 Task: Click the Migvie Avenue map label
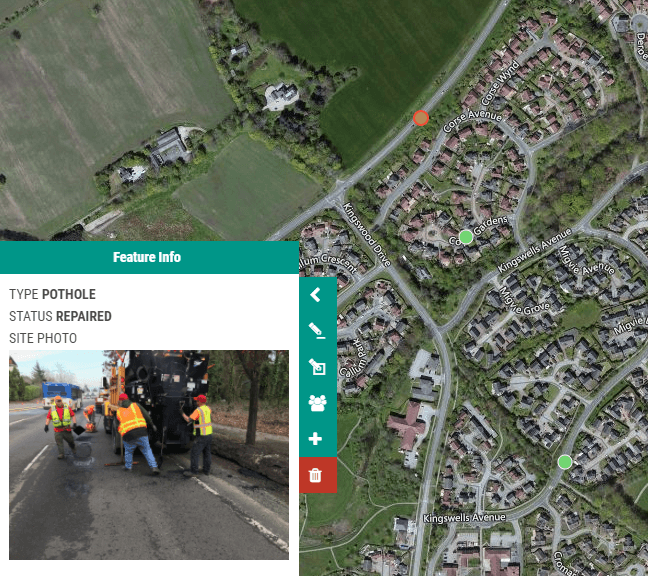(x=586, y=262)
